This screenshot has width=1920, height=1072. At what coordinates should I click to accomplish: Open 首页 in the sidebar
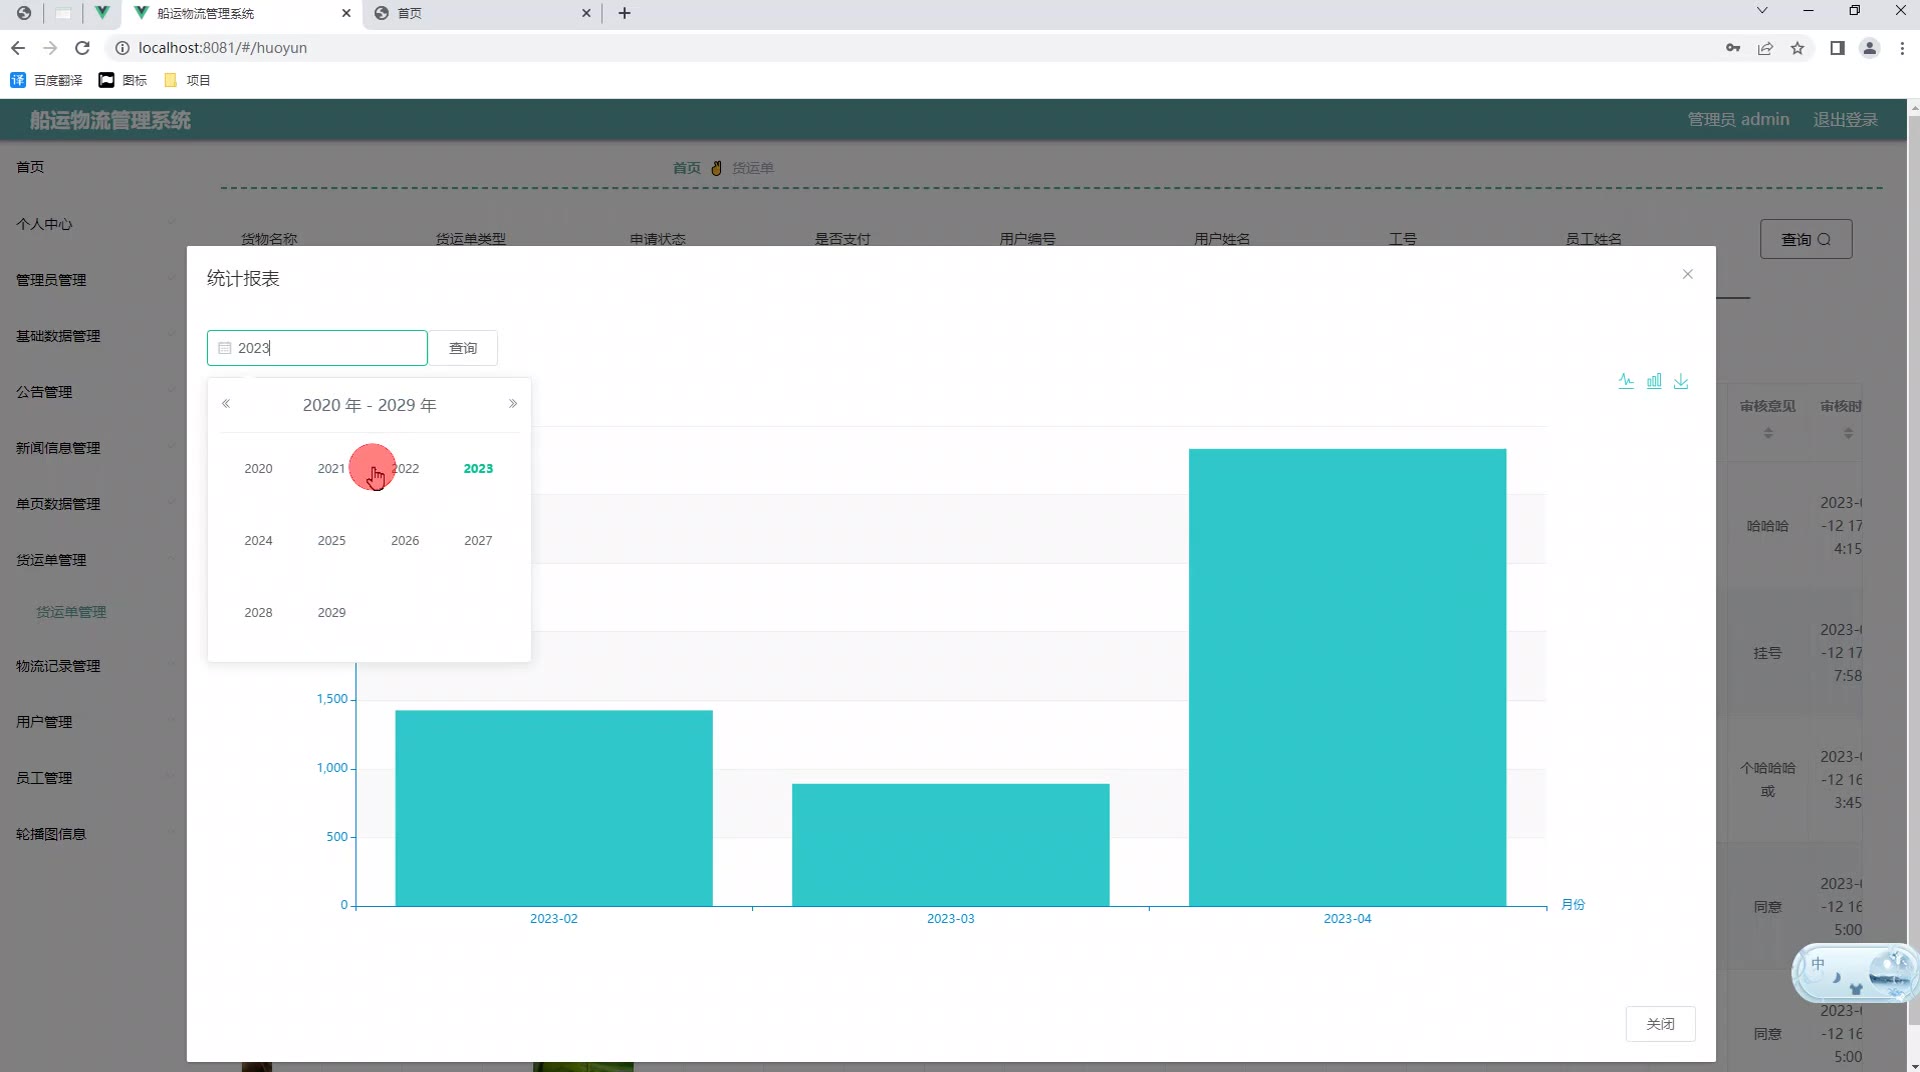tap(30, 167)
